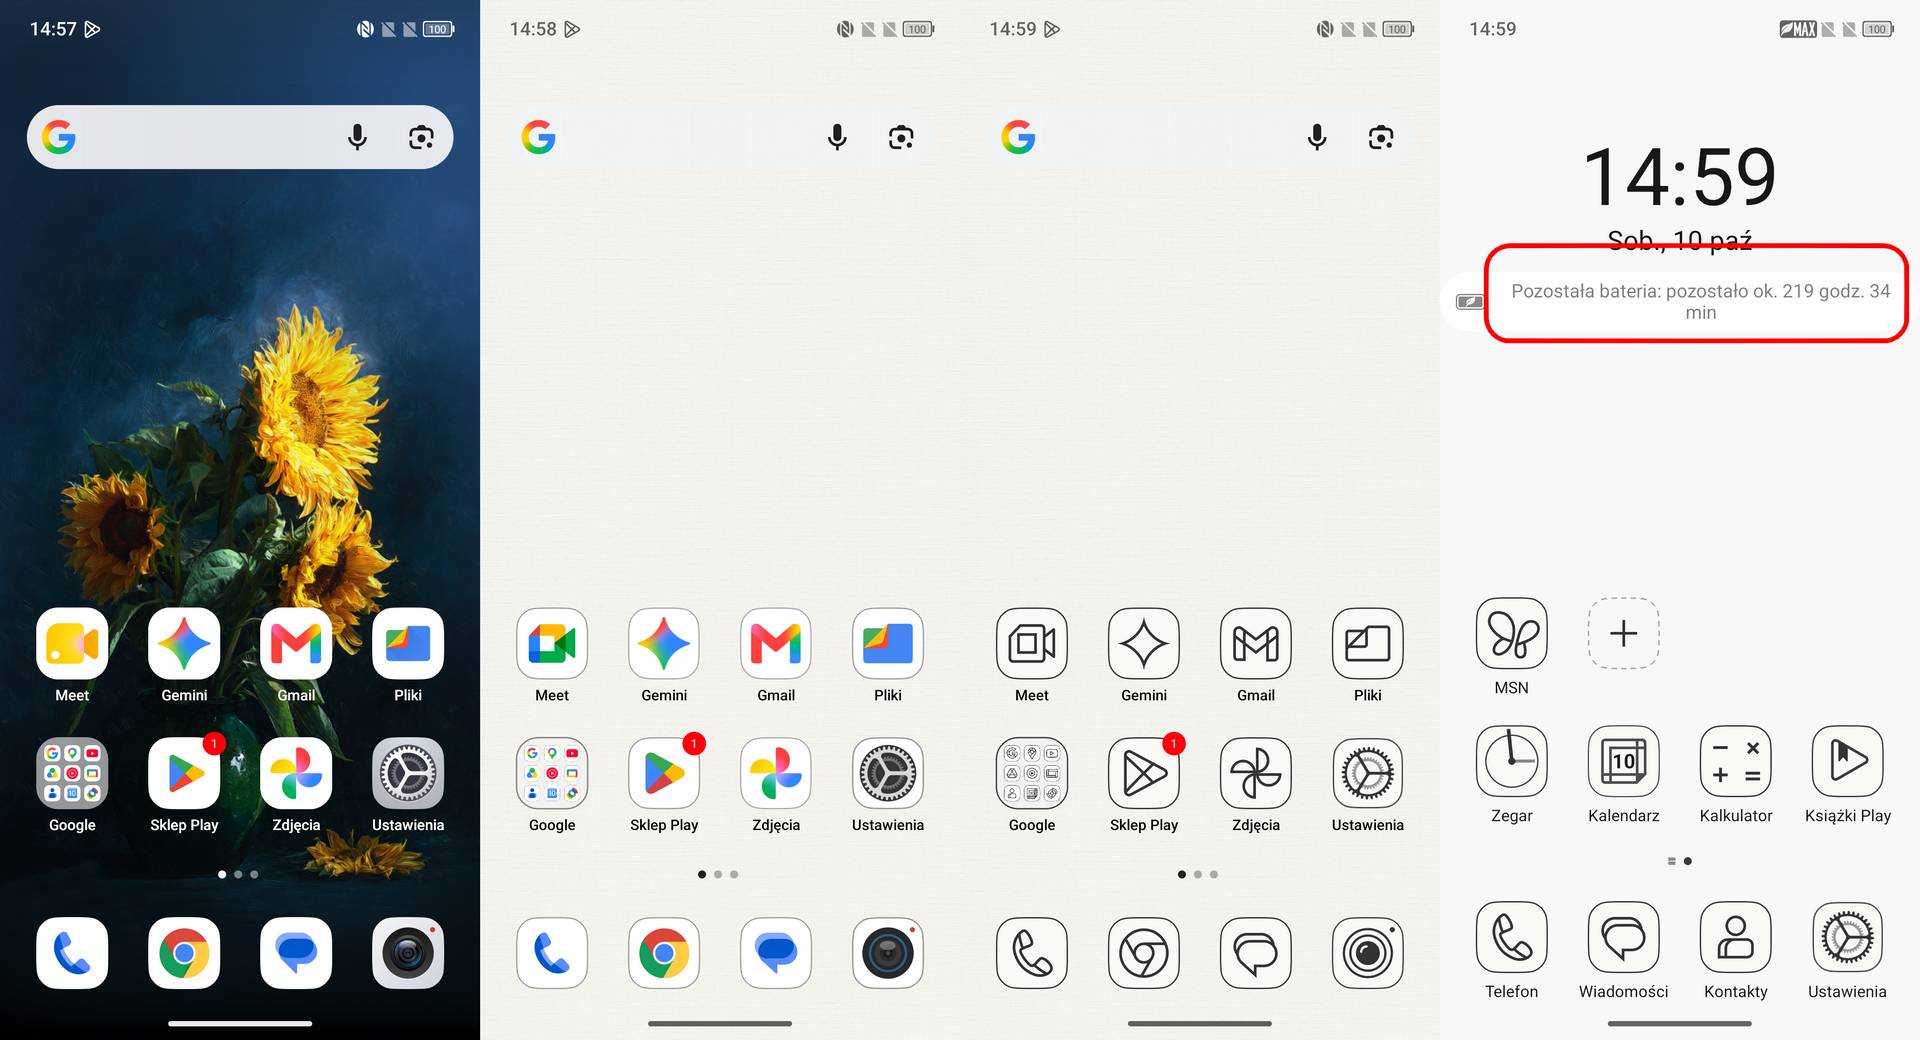Viewport: 1920px width, 1040px height.
Task: Open Pliki on the sunflower wallpaper screen
Action: [408, 644]
